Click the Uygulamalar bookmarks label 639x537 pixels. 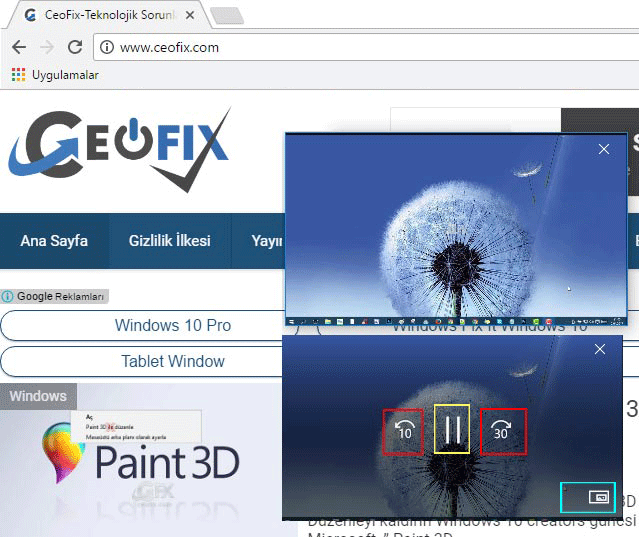(65, 75)
